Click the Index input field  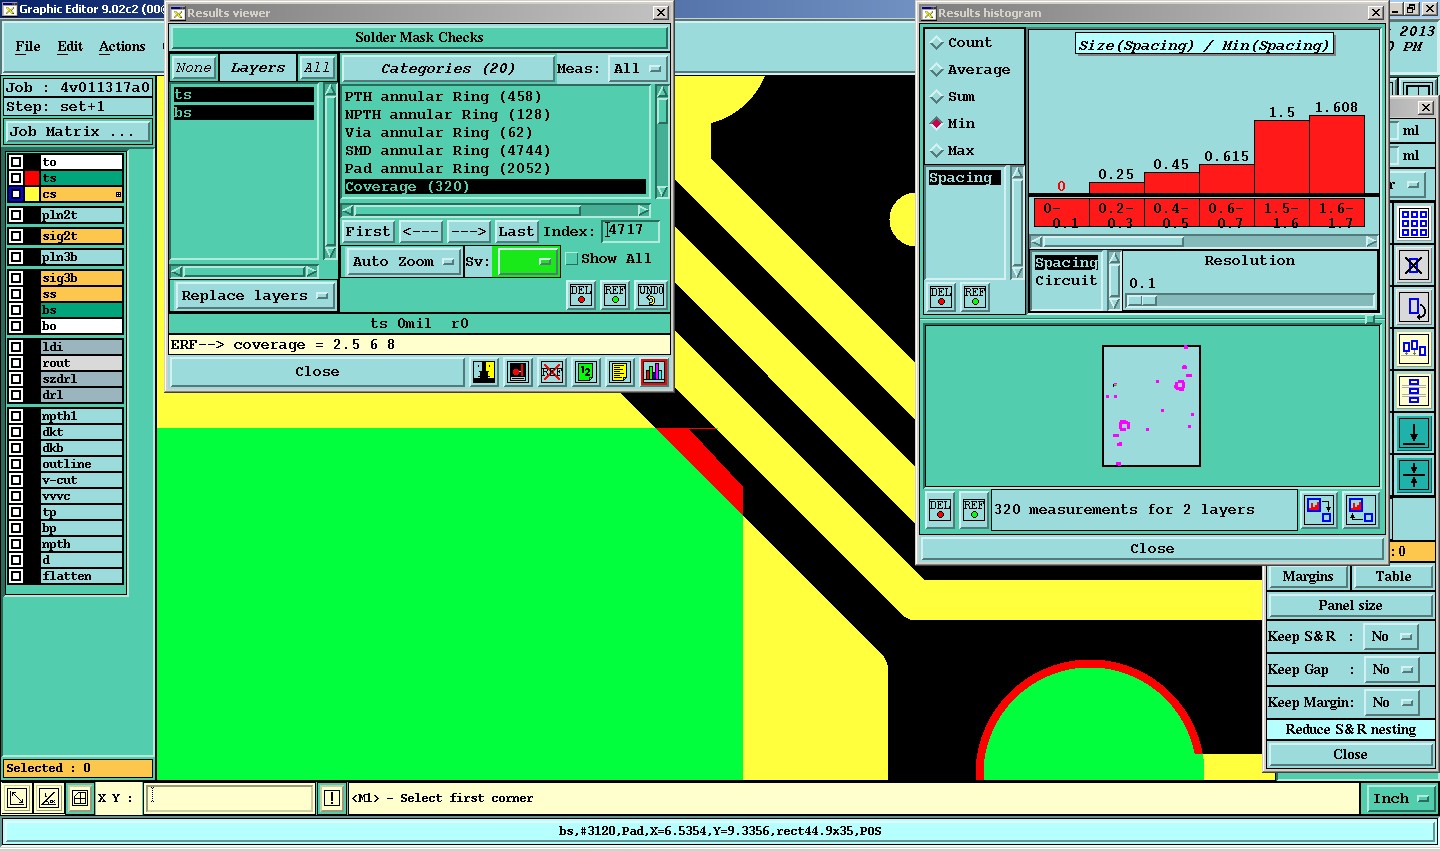point(632,231)
